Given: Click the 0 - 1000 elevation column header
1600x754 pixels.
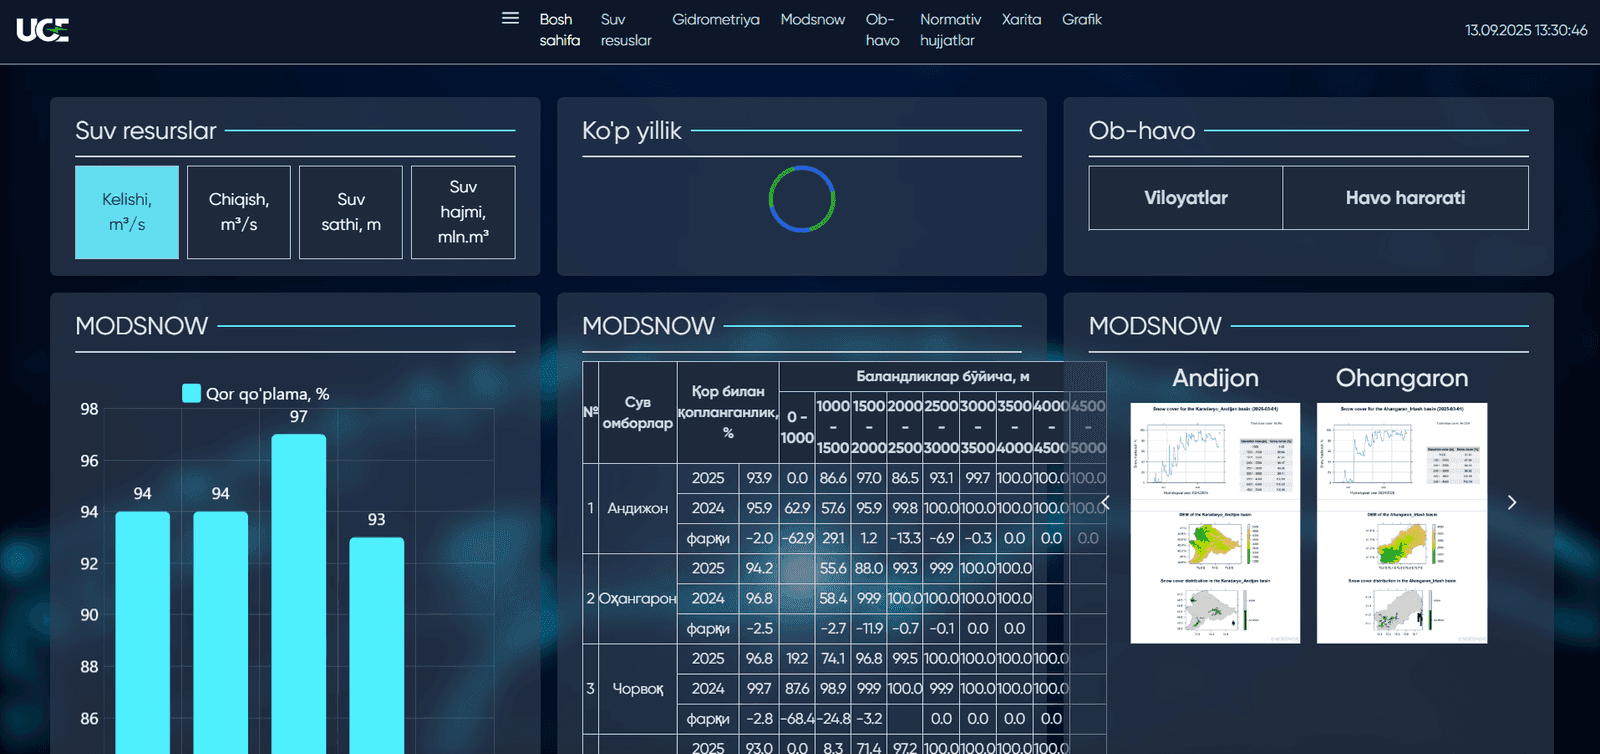Looking at the screenshot, I should pos(797,428).
